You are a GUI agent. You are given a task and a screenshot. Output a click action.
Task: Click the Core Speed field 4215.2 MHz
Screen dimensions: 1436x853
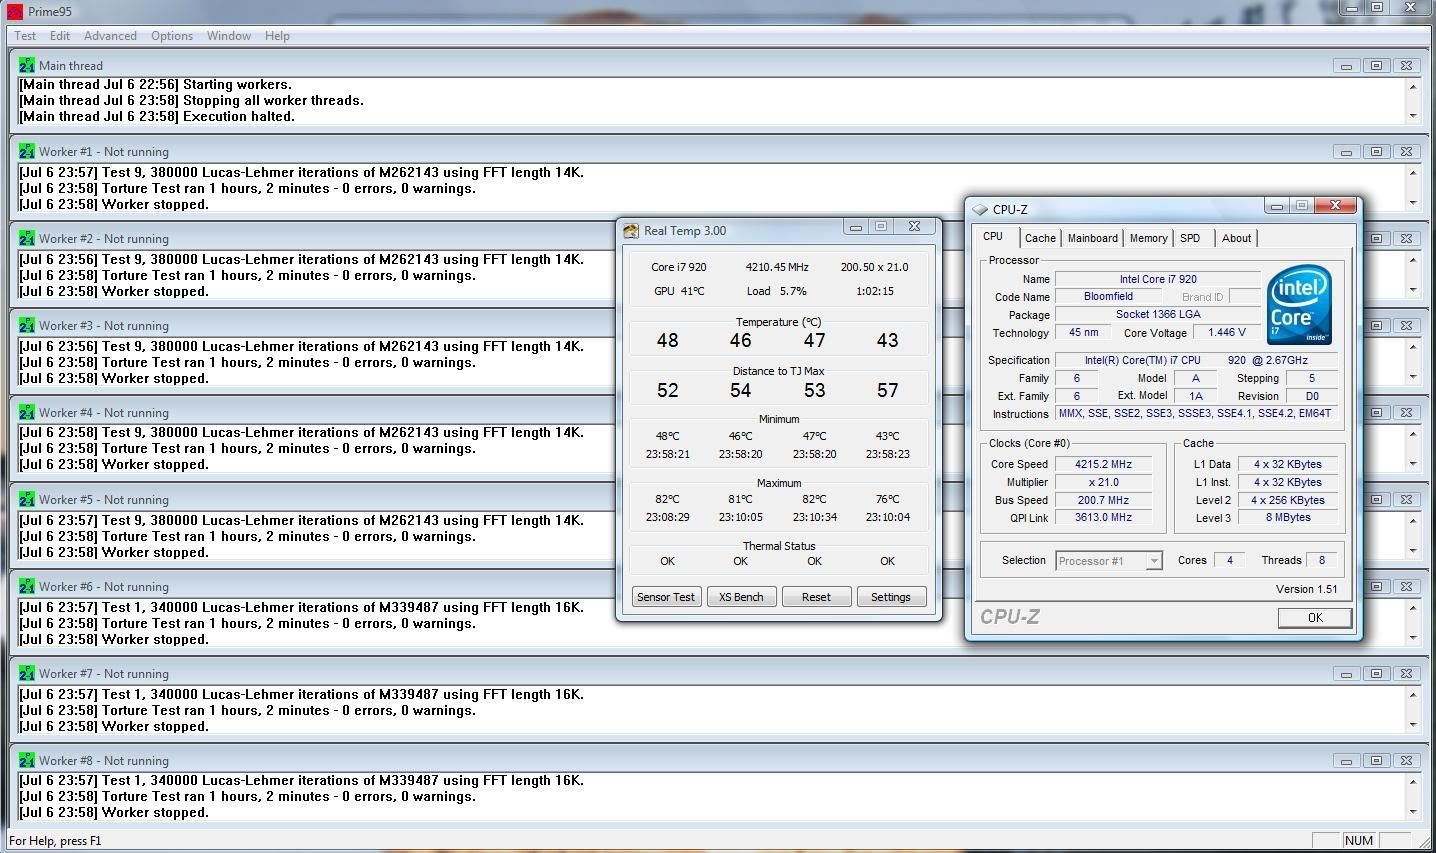(1103, 464)
